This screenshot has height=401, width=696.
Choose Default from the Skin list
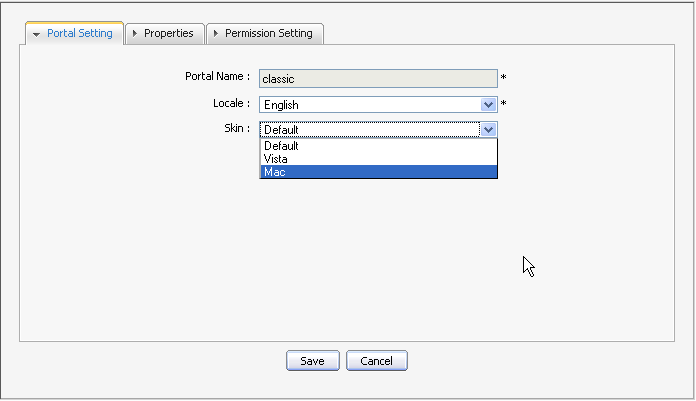[x=379, y=146]
